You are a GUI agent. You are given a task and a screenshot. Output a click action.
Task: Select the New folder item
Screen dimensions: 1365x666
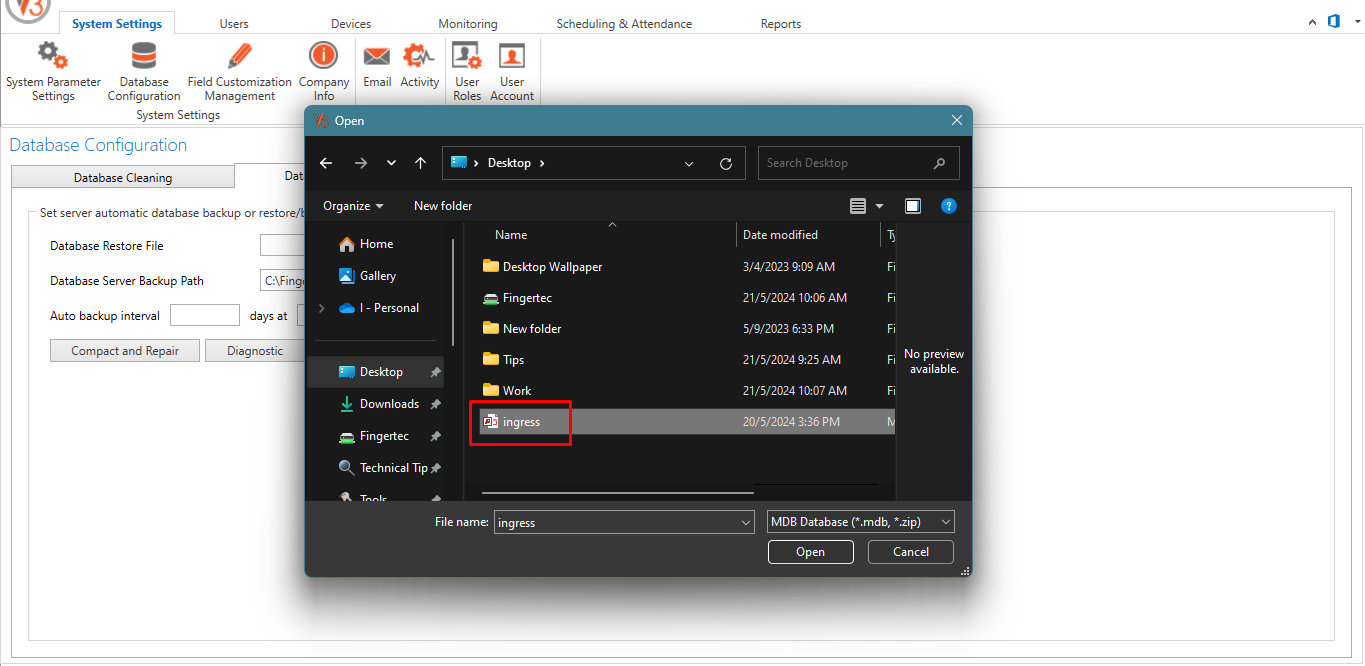[x=522, y=329]
